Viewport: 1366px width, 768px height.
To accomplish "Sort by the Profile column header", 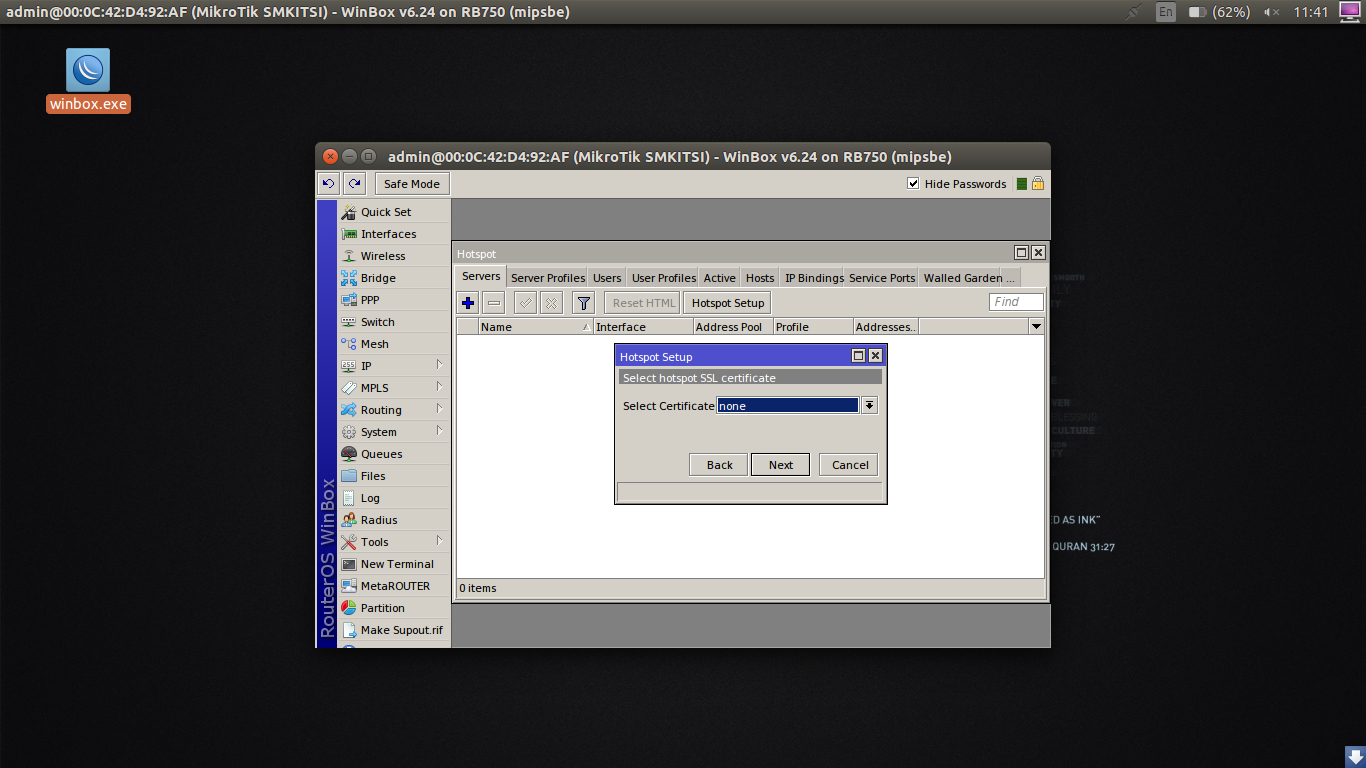I will coord(813,327).
